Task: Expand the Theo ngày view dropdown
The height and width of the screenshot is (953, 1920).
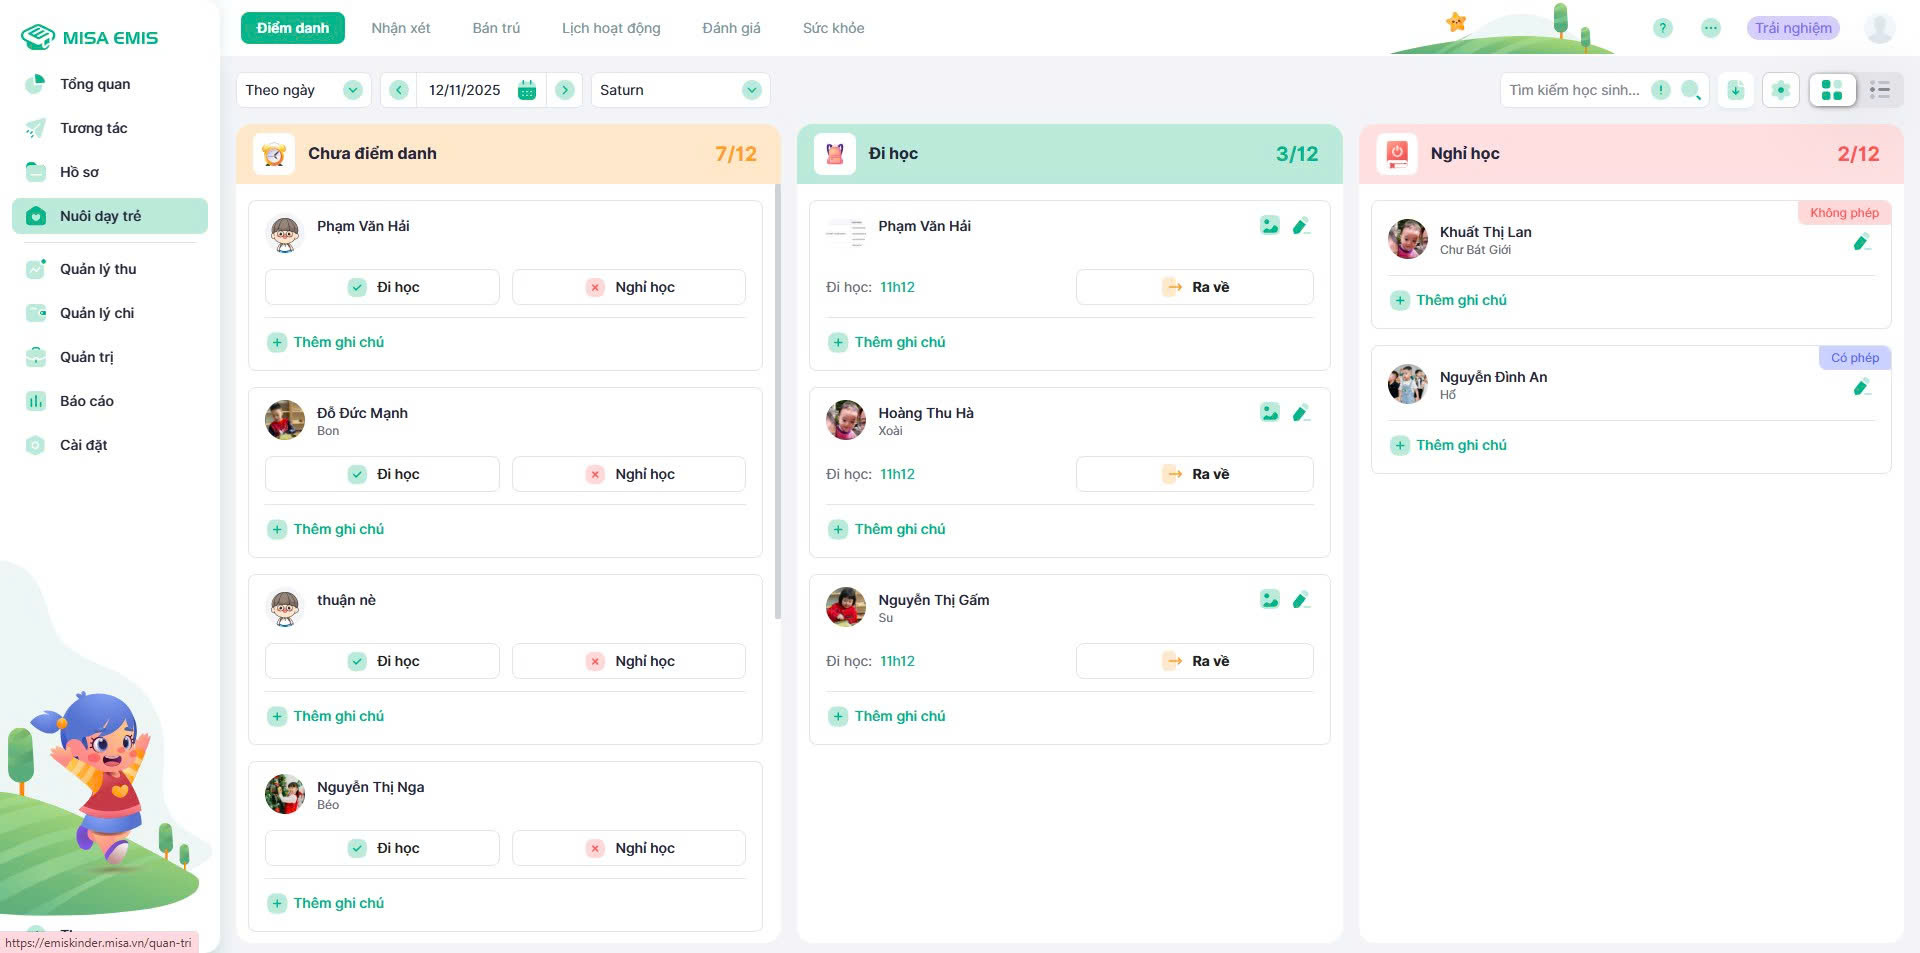Action: pyautogui.click(x=303, y=90)
